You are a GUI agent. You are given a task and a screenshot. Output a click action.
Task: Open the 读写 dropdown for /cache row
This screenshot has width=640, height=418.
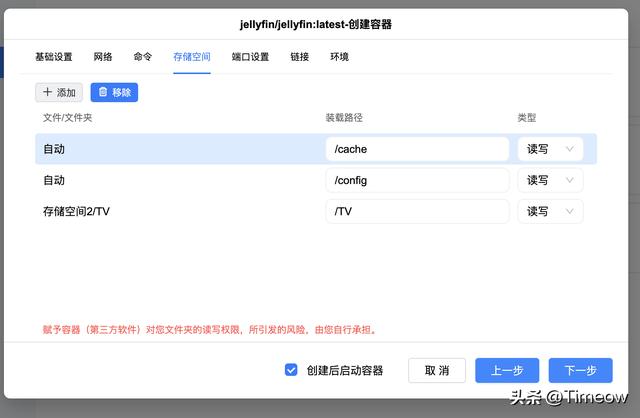pos(550,149)
